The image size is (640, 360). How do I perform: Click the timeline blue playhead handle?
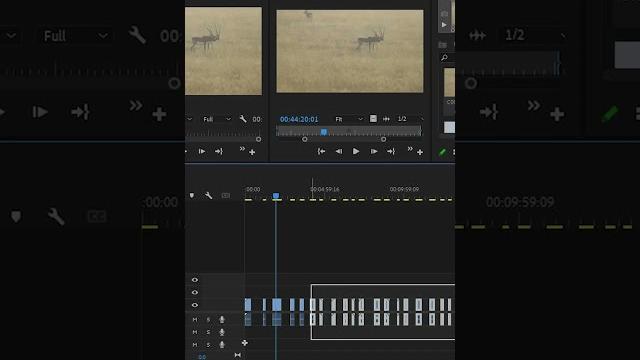276,196
